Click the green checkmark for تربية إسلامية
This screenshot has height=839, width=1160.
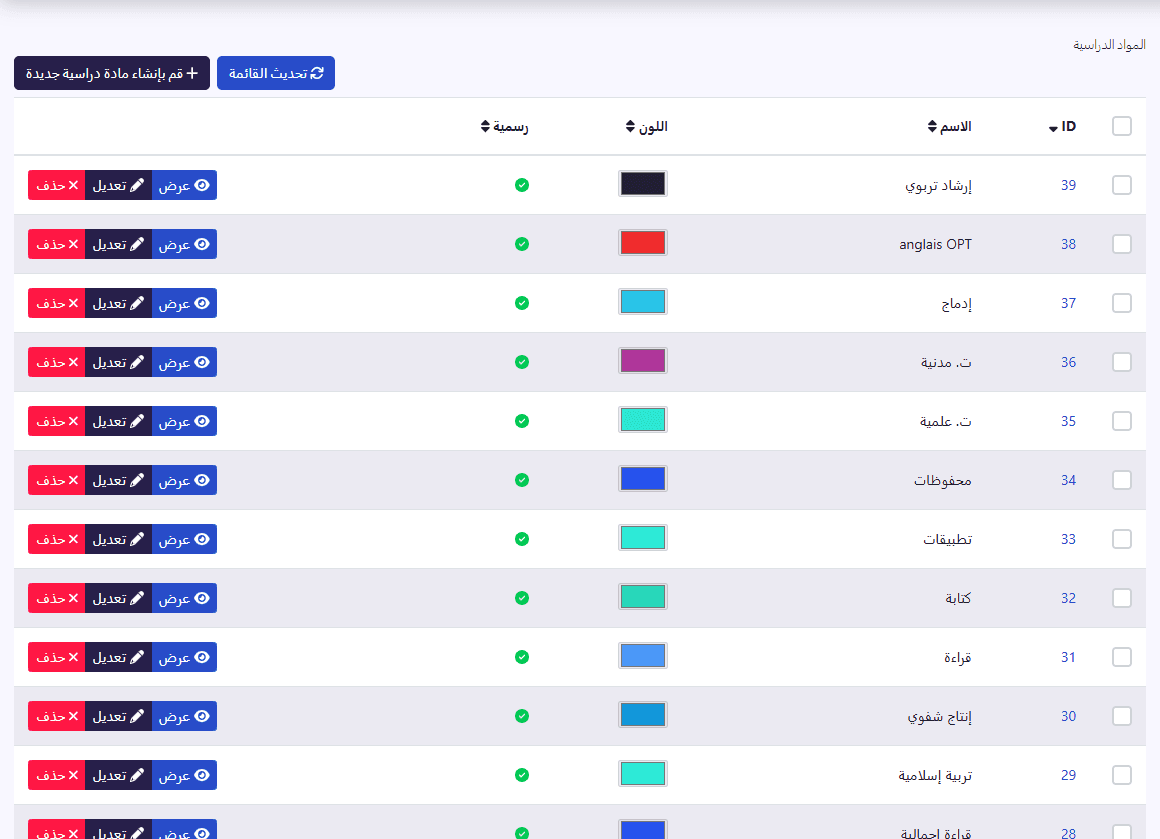[522, 775]
